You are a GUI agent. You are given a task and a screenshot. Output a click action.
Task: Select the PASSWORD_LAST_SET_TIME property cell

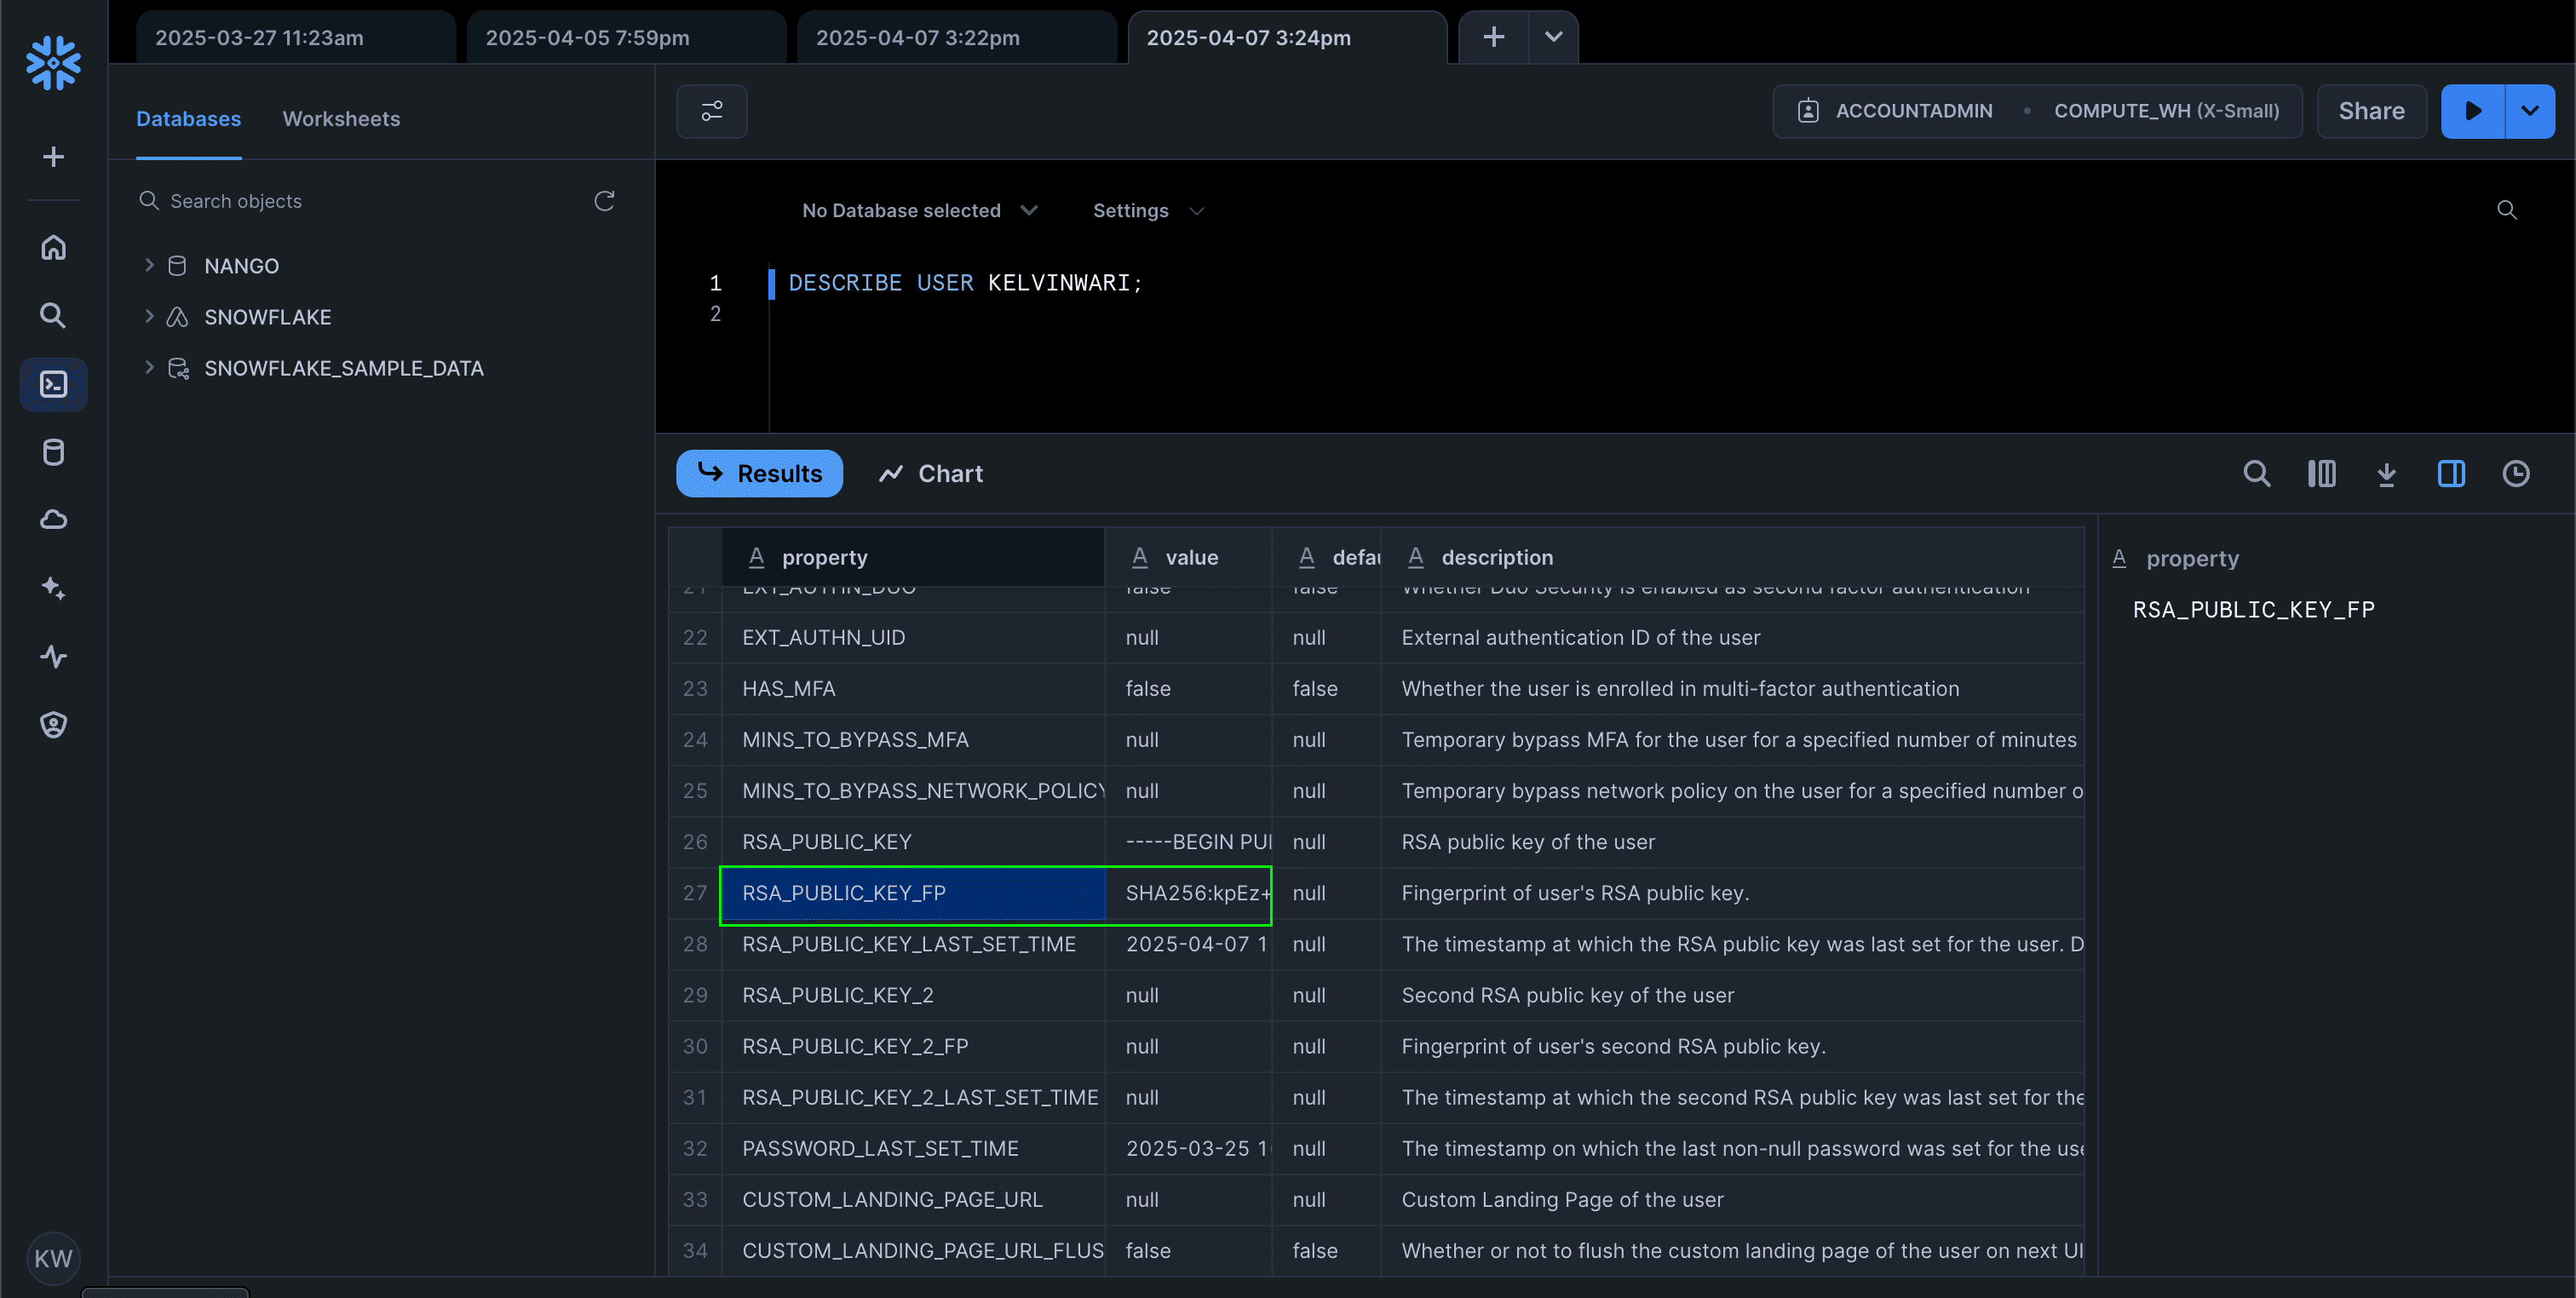(x=913, y=1149)
